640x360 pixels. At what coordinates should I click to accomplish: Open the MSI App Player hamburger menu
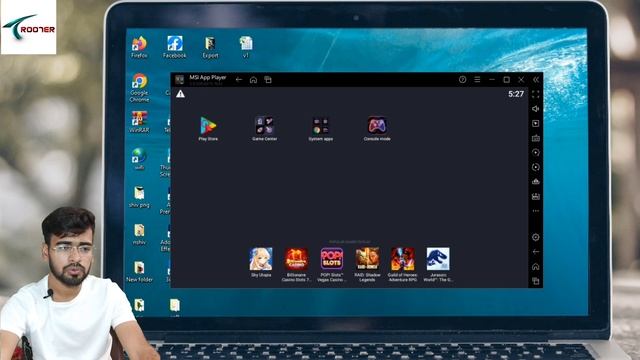pos(477,80)
